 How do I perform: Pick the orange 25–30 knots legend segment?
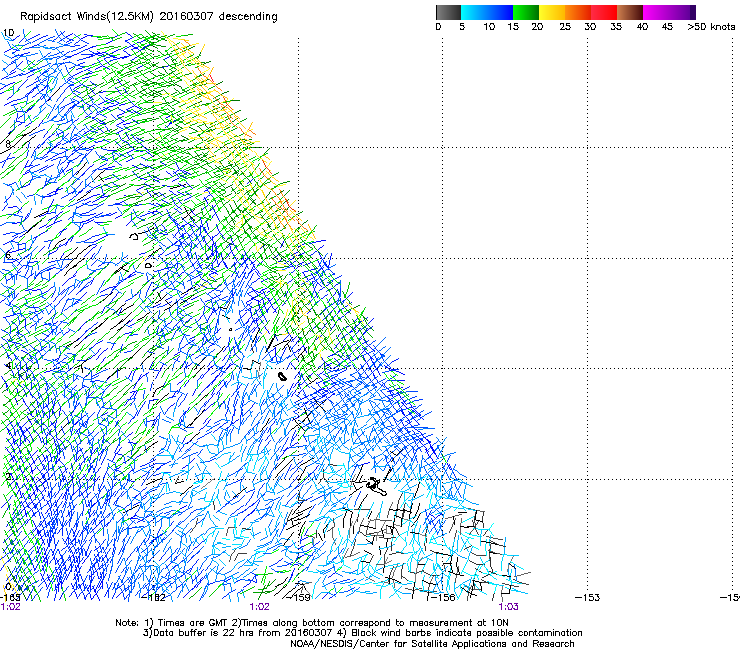(x=578, y=12)
